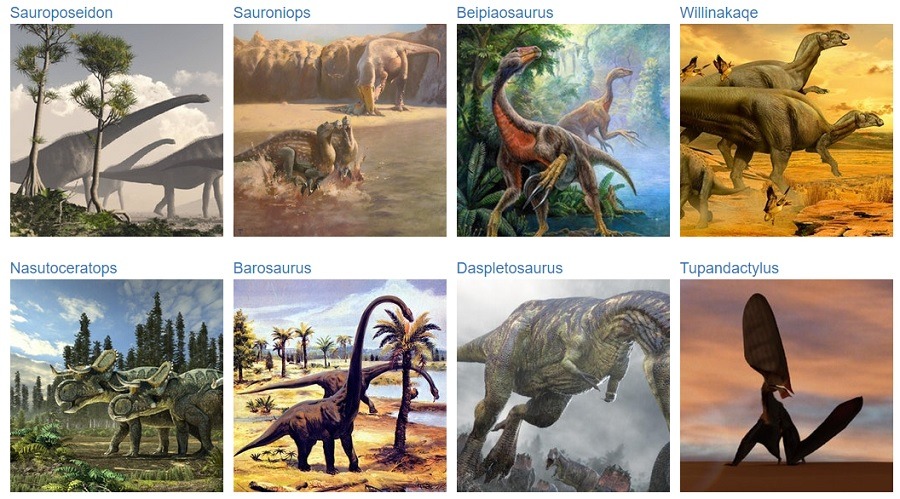
Task: Select the Willinakaqe herd image
Action: coord(786,130)
